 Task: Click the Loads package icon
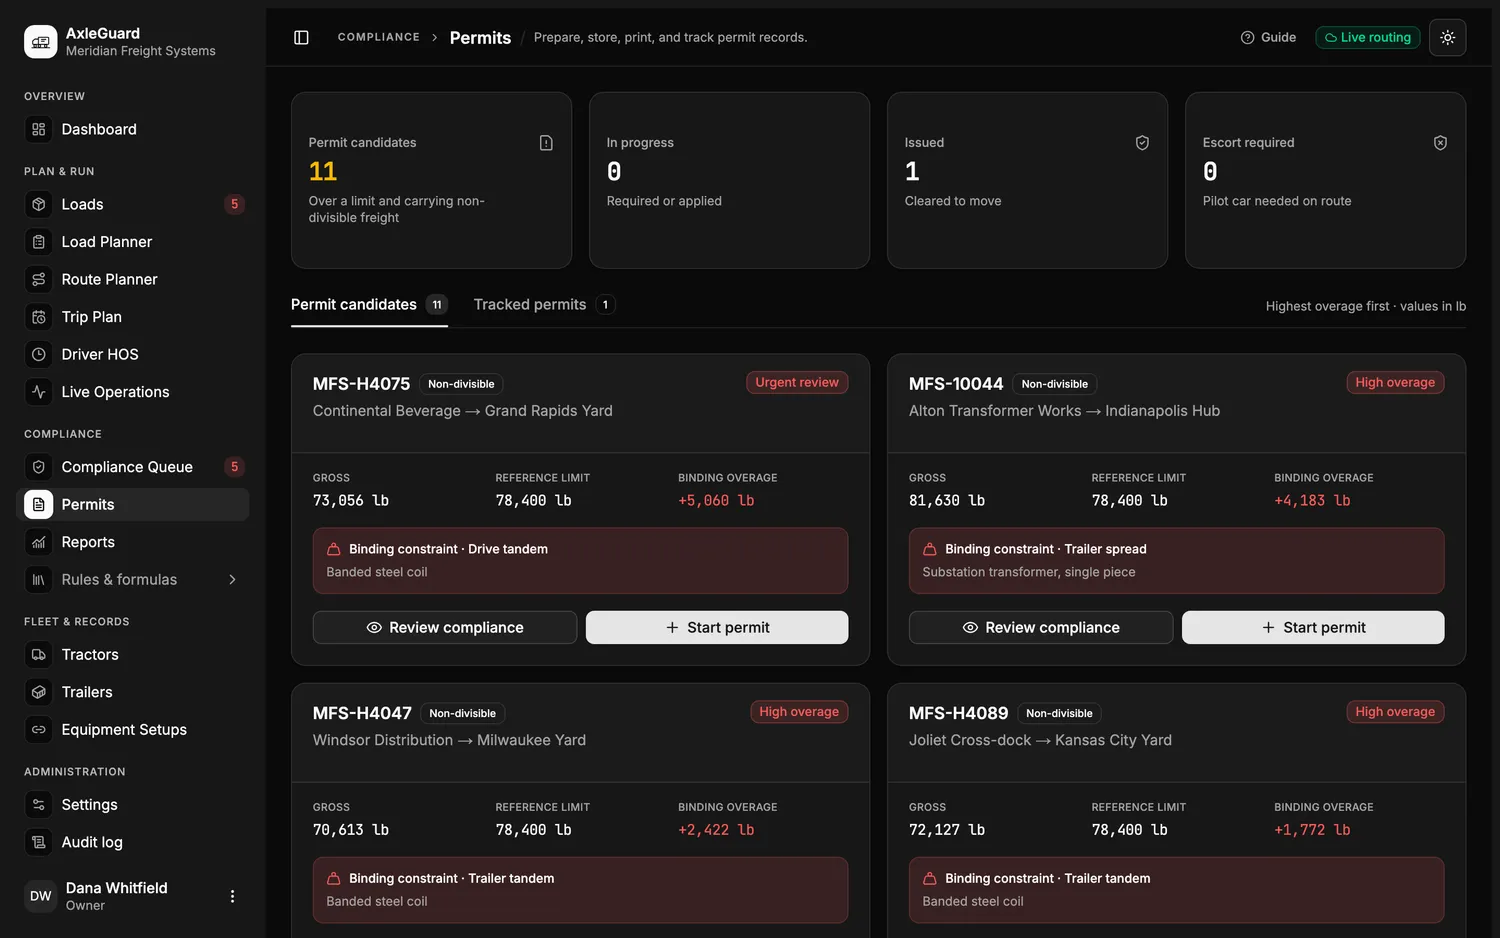tap(39, 204)
